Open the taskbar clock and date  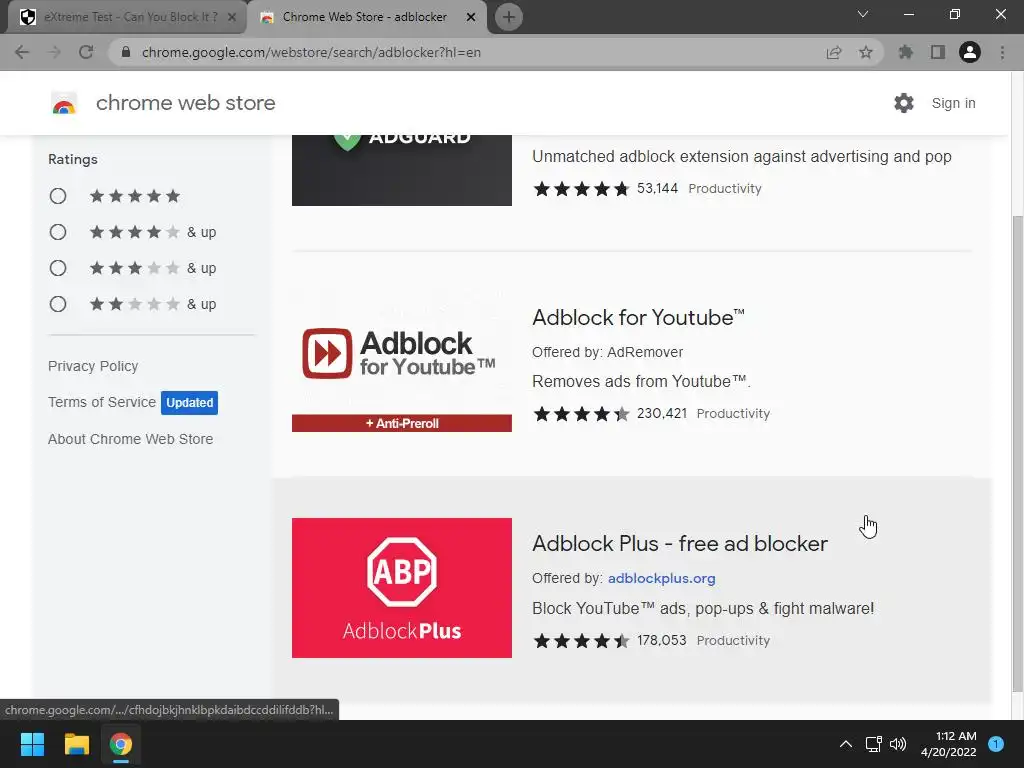[948, 744]
